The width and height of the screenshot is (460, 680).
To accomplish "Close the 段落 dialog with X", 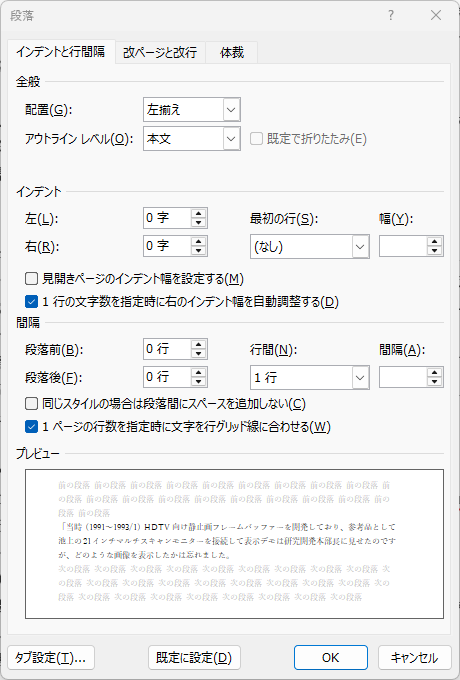I will [x=436, y=16].
